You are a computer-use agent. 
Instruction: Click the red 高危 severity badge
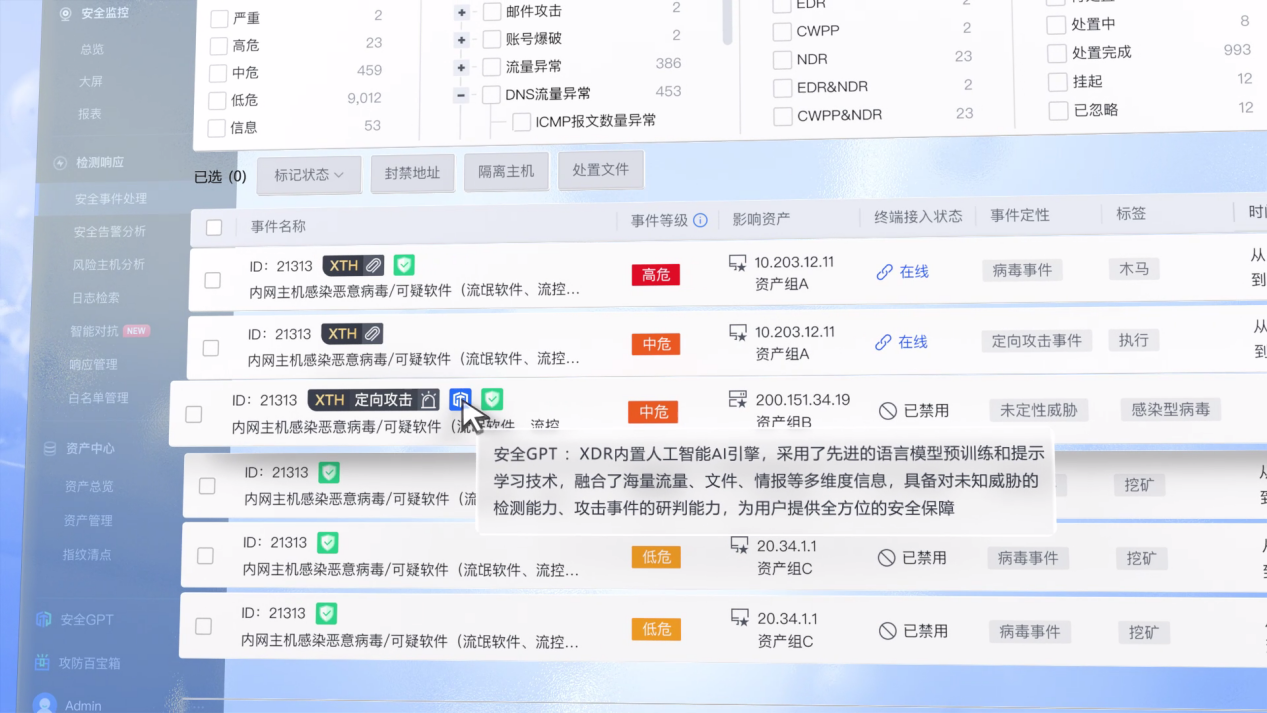pyautogui.click(x=656, y=274)
